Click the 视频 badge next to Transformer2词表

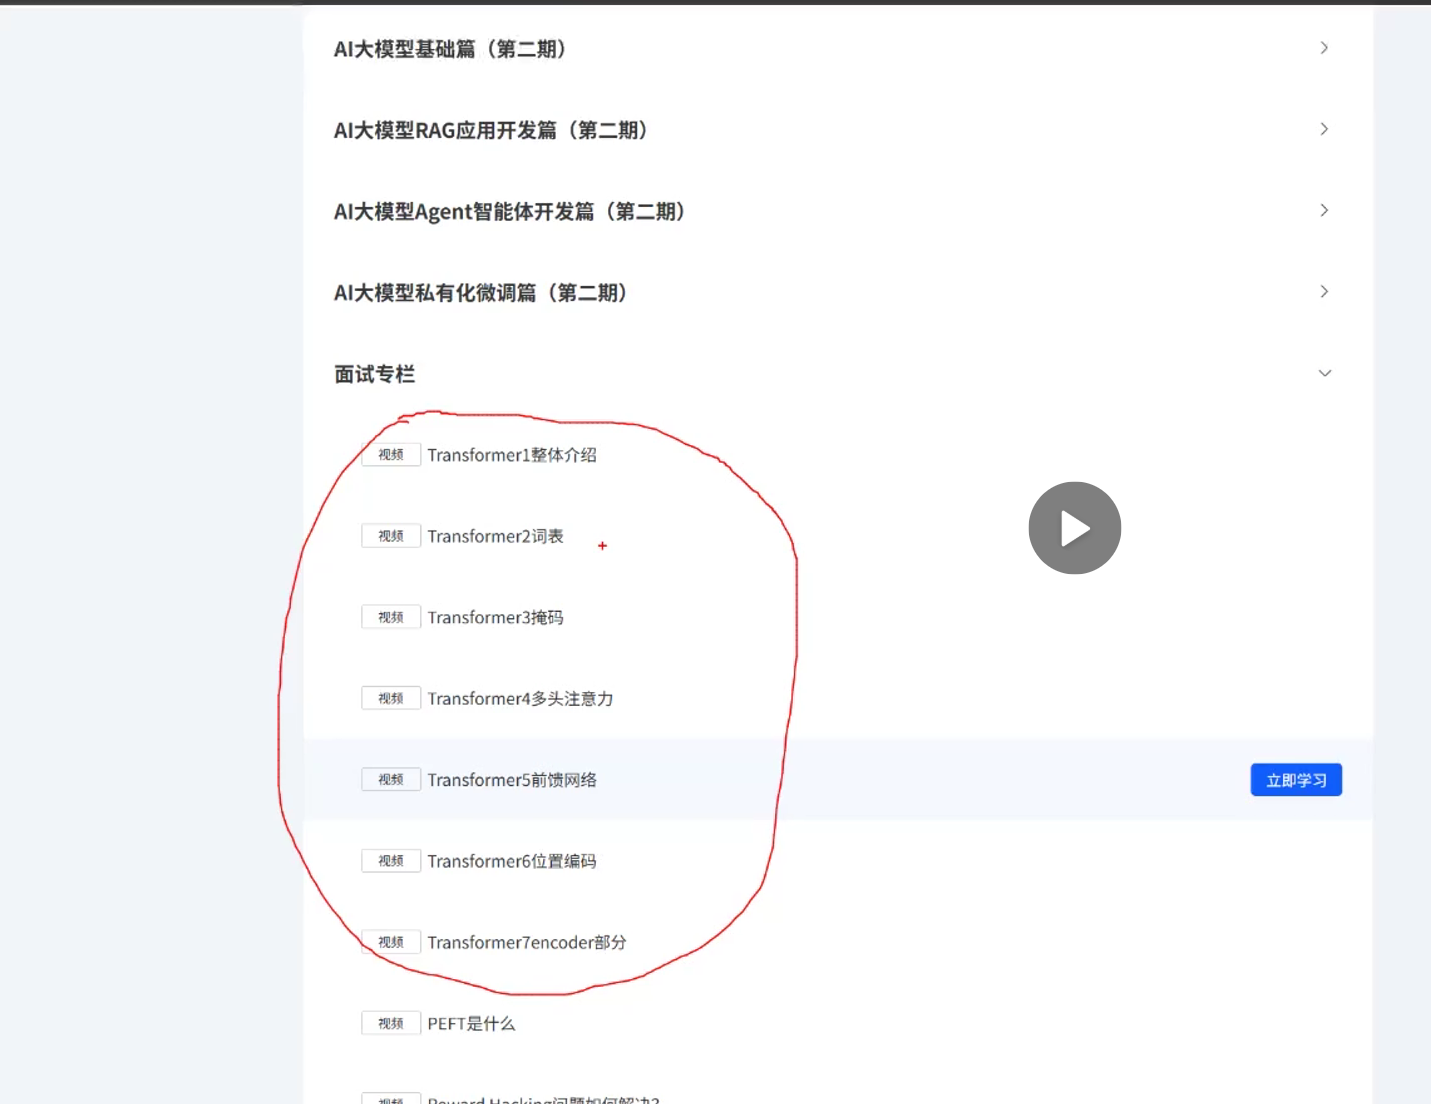pyautogui.click(x=390, y=535)
